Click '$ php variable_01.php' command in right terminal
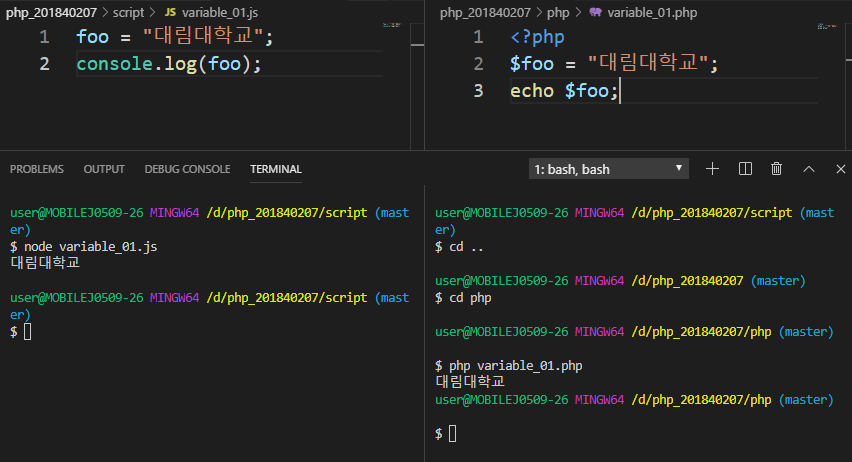 509,366
